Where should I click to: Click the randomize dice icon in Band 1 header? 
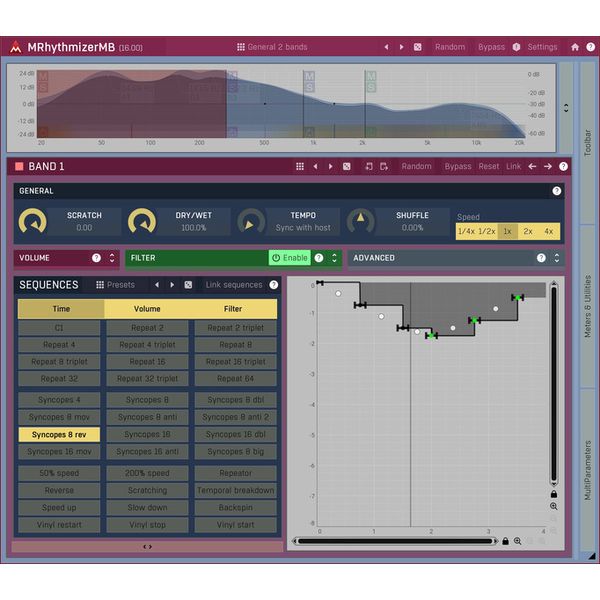click(x=346, y=167)
